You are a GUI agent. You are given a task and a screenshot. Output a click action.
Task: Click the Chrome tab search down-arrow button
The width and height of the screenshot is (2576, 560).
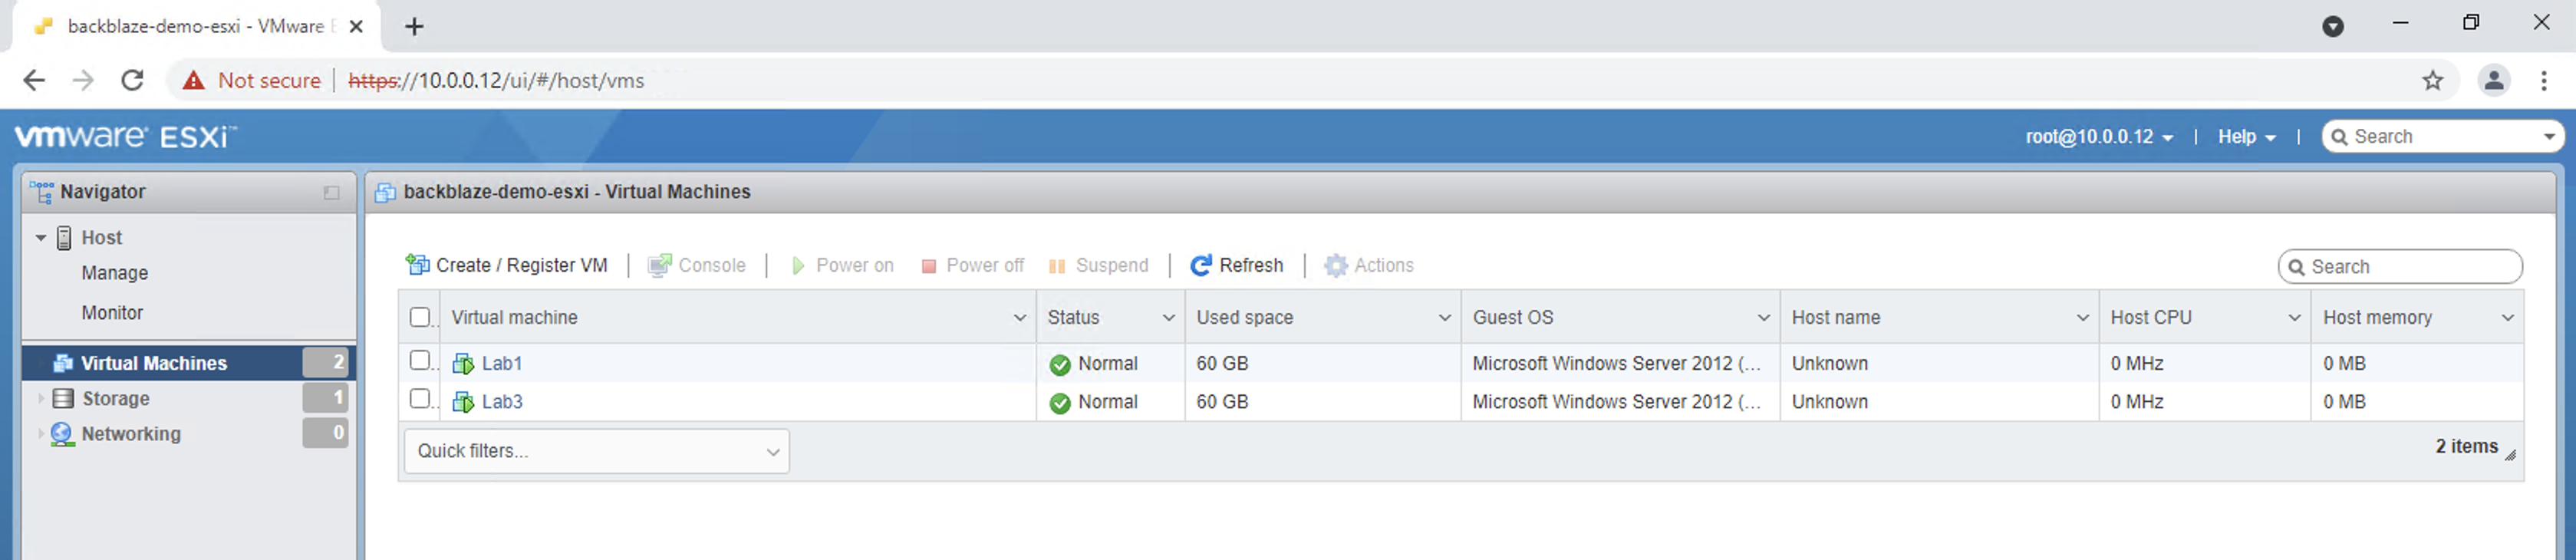click(2333, 26)
